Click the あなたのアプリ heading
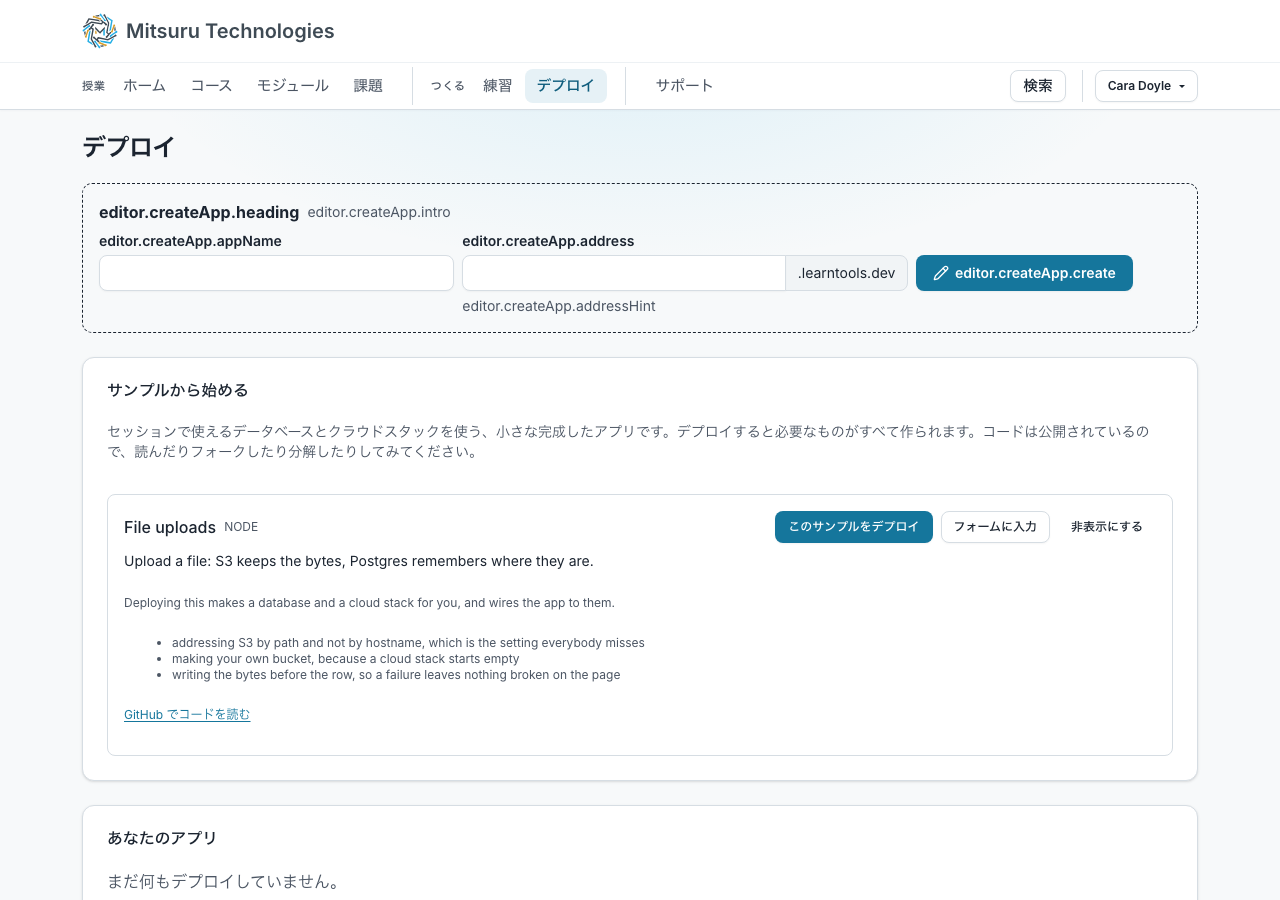The height and width of the screenshot is (900, 1280). (162, 838)
